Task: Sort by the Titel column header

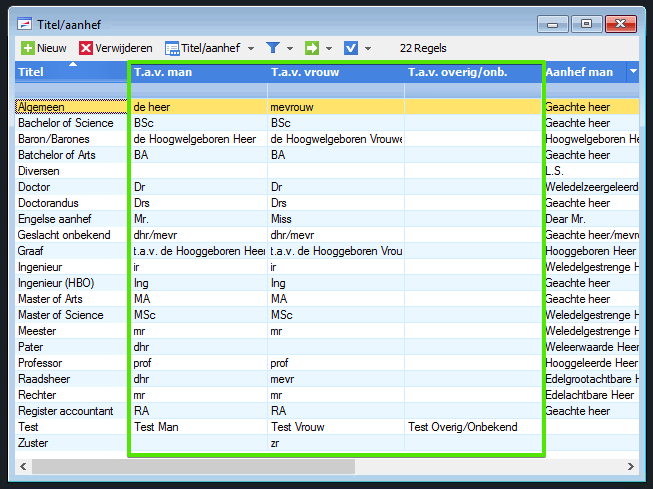Action: (60, 72)
